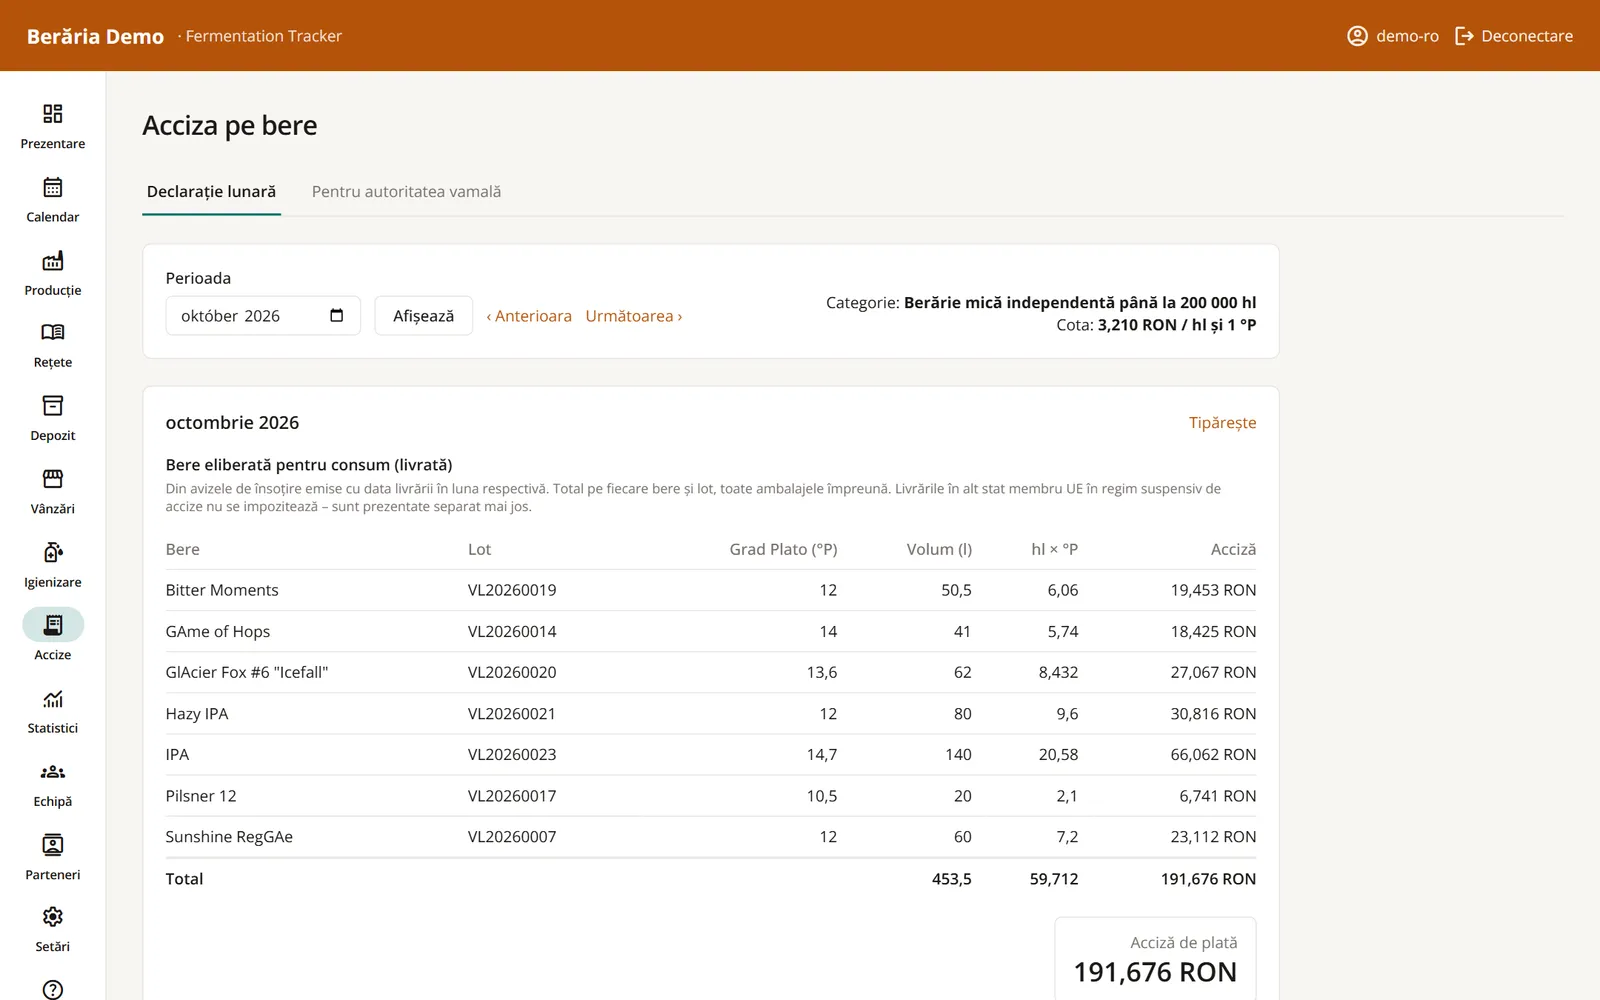Click the total 191,676 RON in table
Image resolution: width=1600 pixels, height=1000 pixels.
click(1208, 879)
